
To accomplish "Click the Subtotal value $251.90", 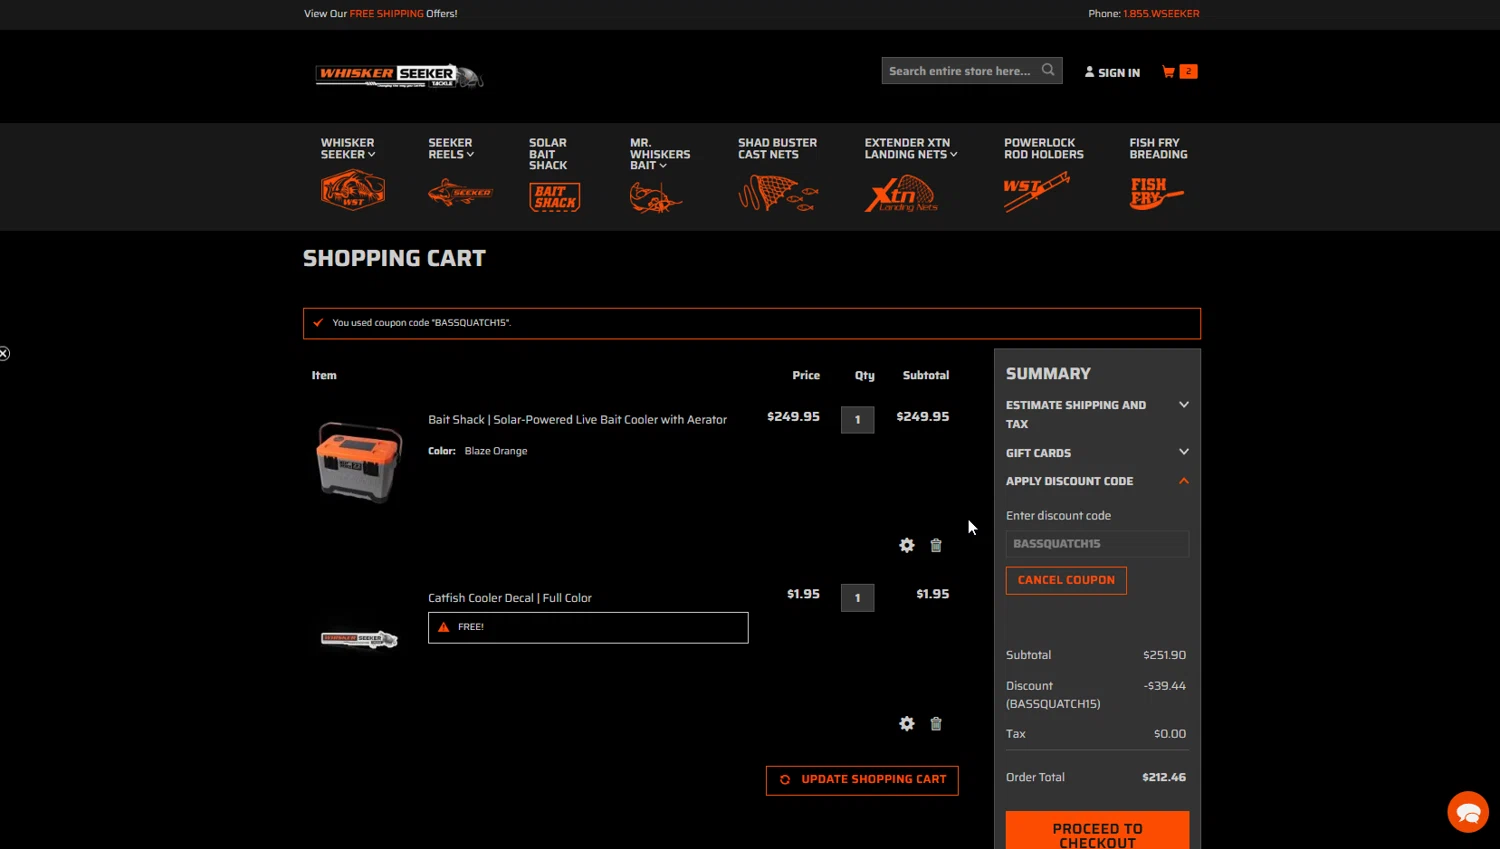I will (1165, 655).
